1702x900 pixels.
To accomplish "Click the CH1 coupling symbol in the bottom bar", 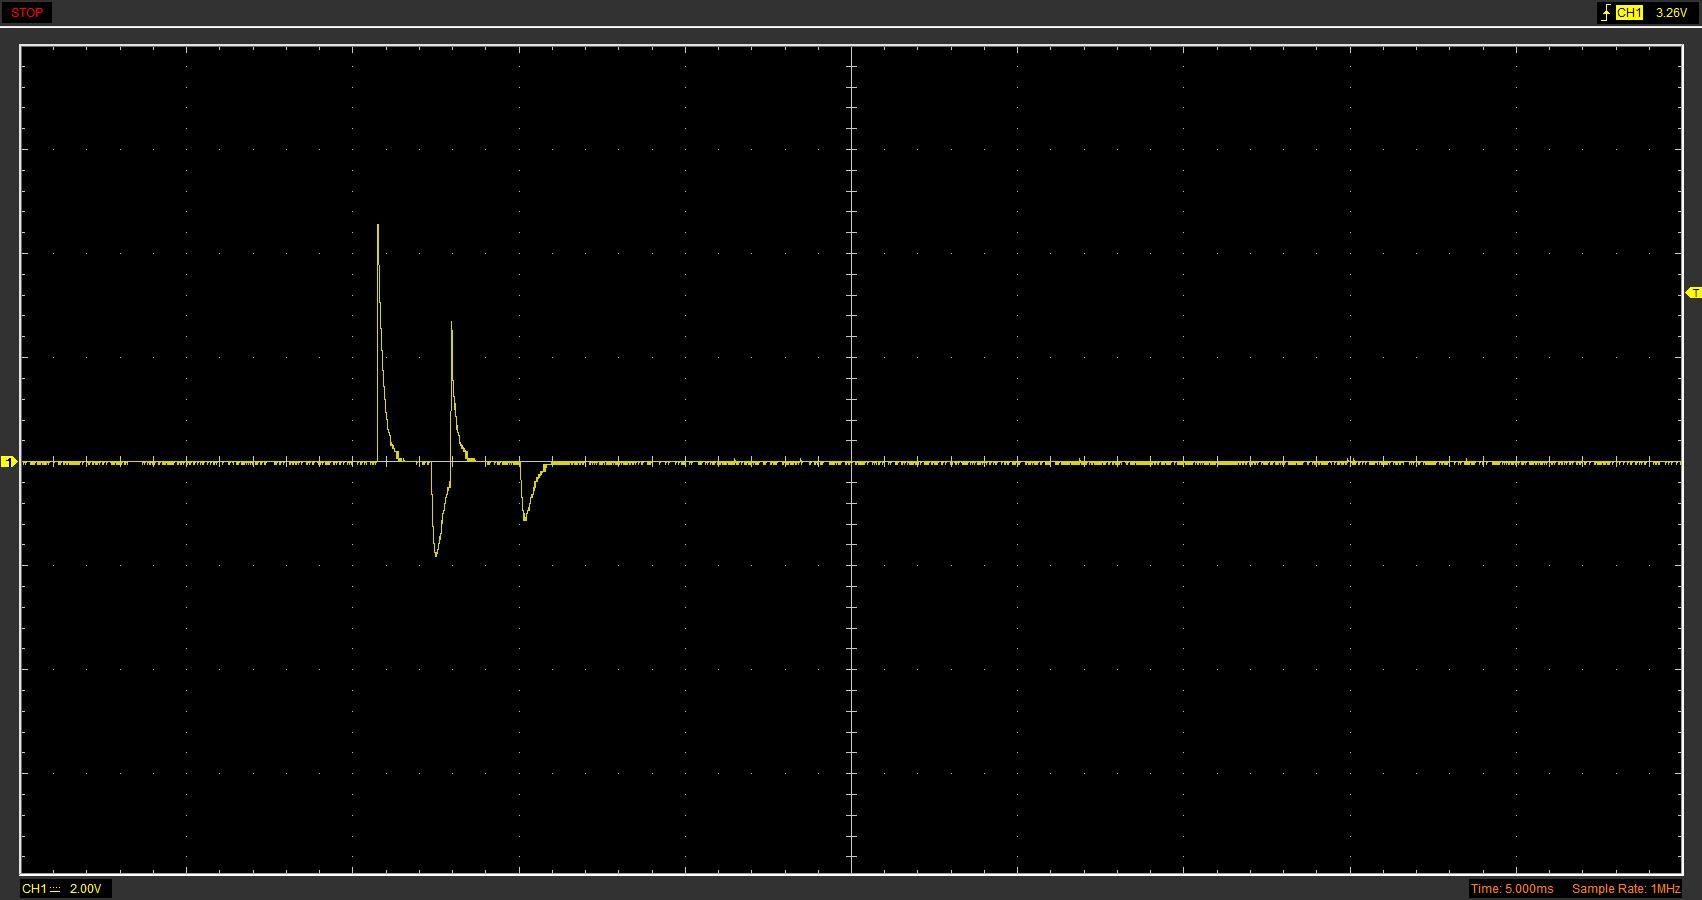I will click(55, 889).
